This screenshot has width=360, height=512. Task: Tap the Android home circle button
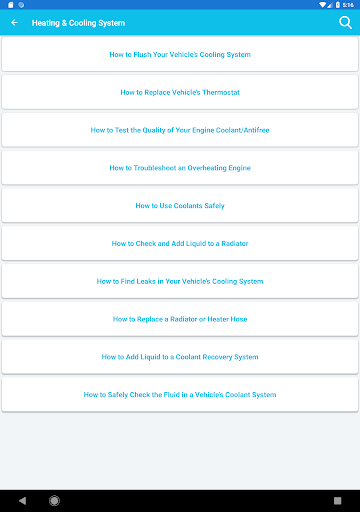54,500
